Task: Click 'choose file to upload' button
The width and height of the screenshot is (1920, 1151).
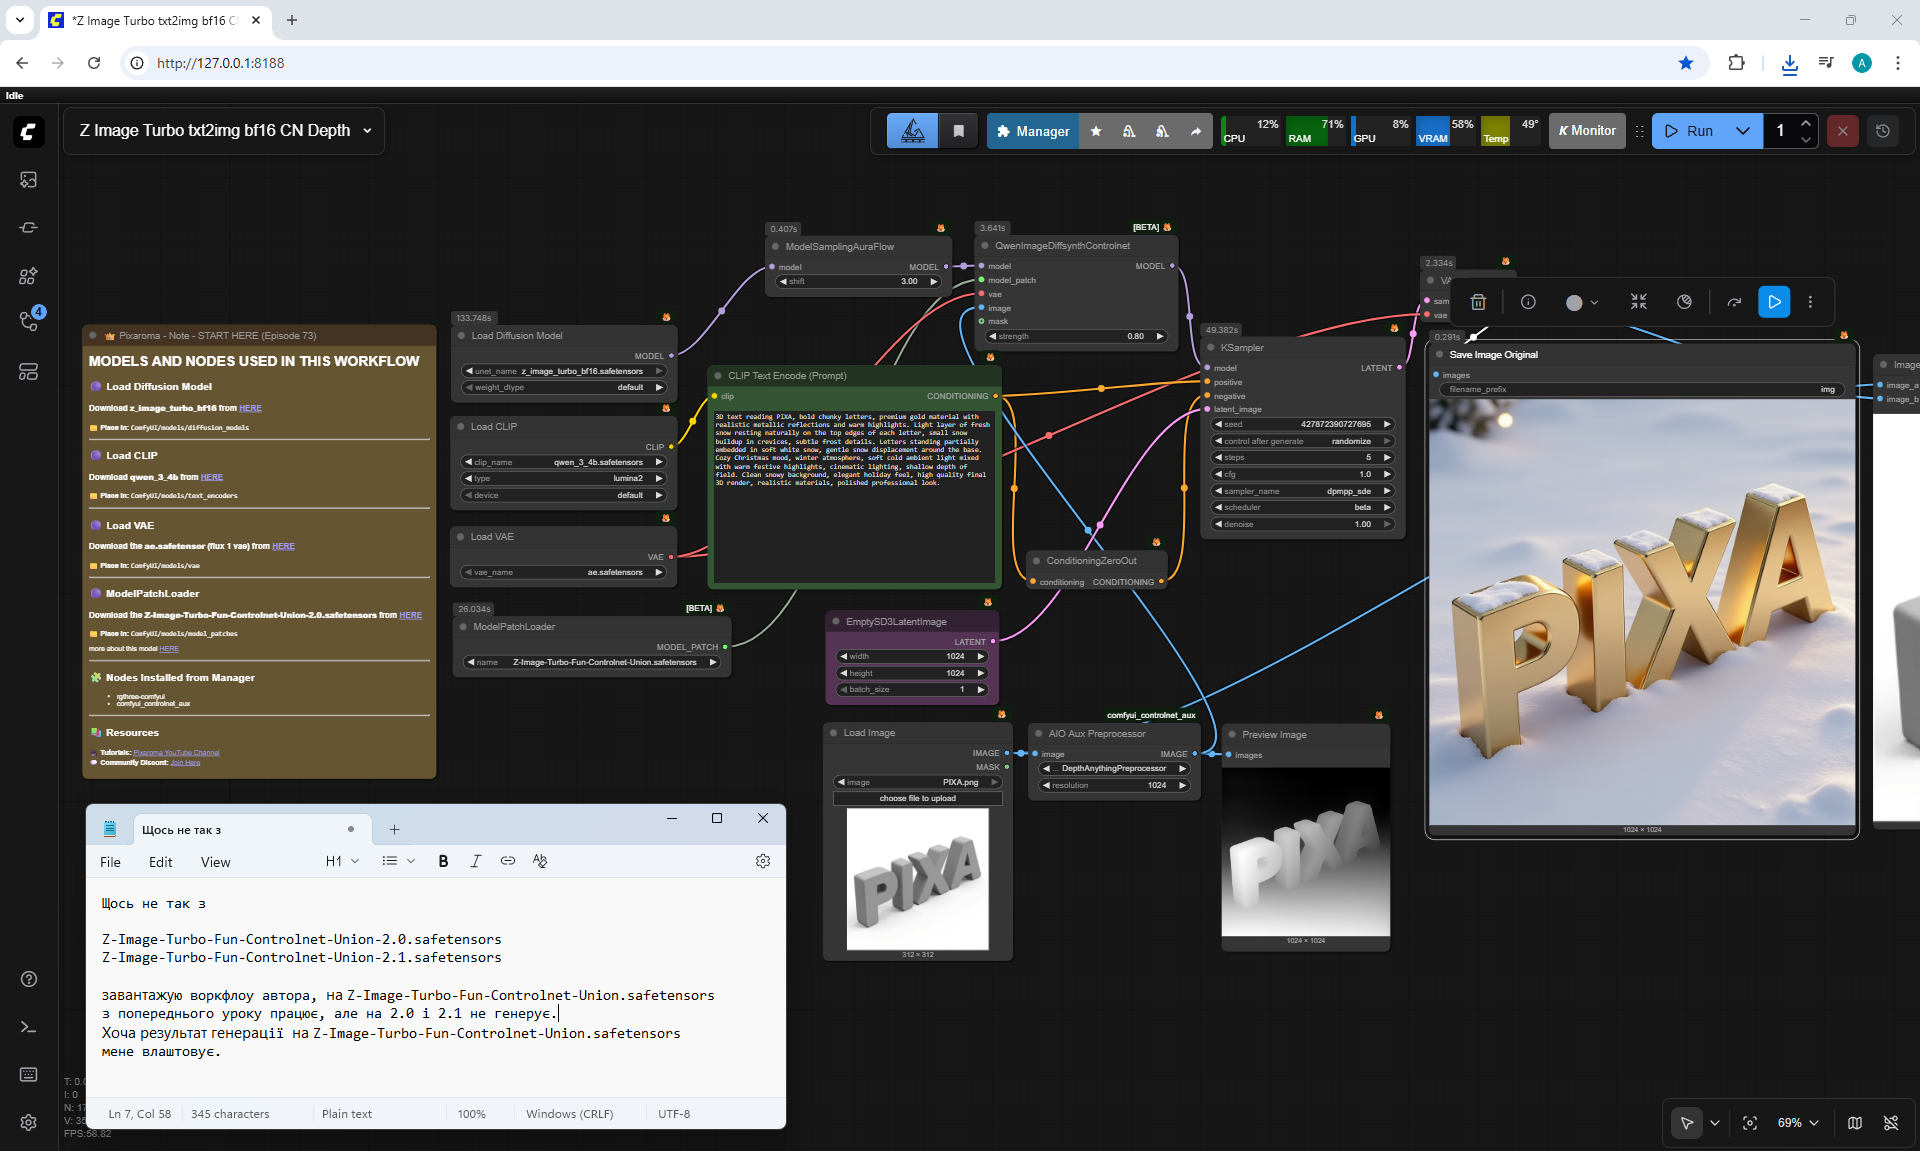Action: tap(917, 798)
